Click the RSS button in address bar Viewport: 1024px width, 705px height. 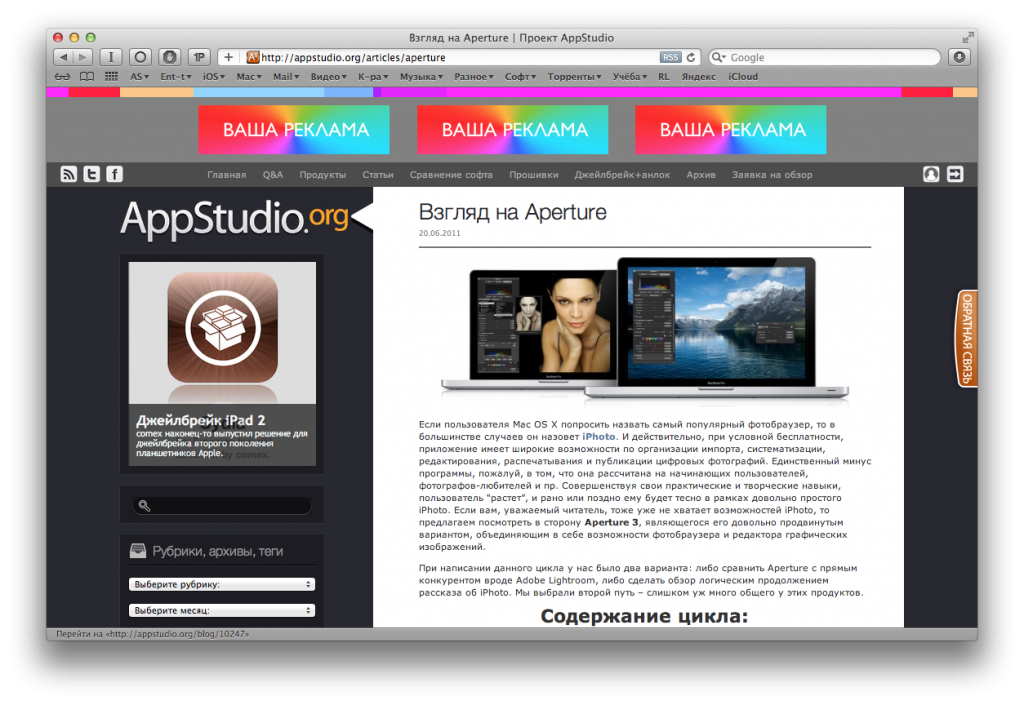tap(671, 58)
